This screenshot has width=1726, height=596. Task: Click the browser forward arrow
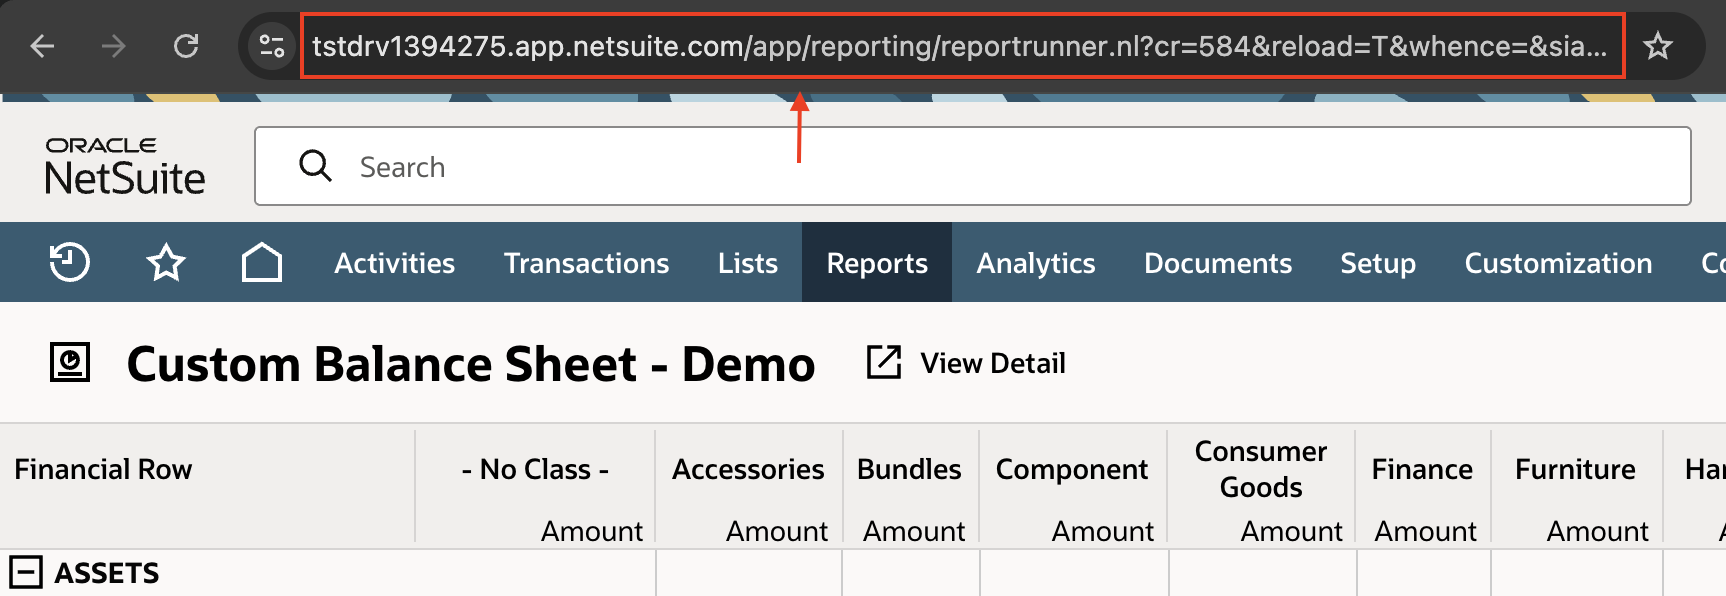[114, 46]
